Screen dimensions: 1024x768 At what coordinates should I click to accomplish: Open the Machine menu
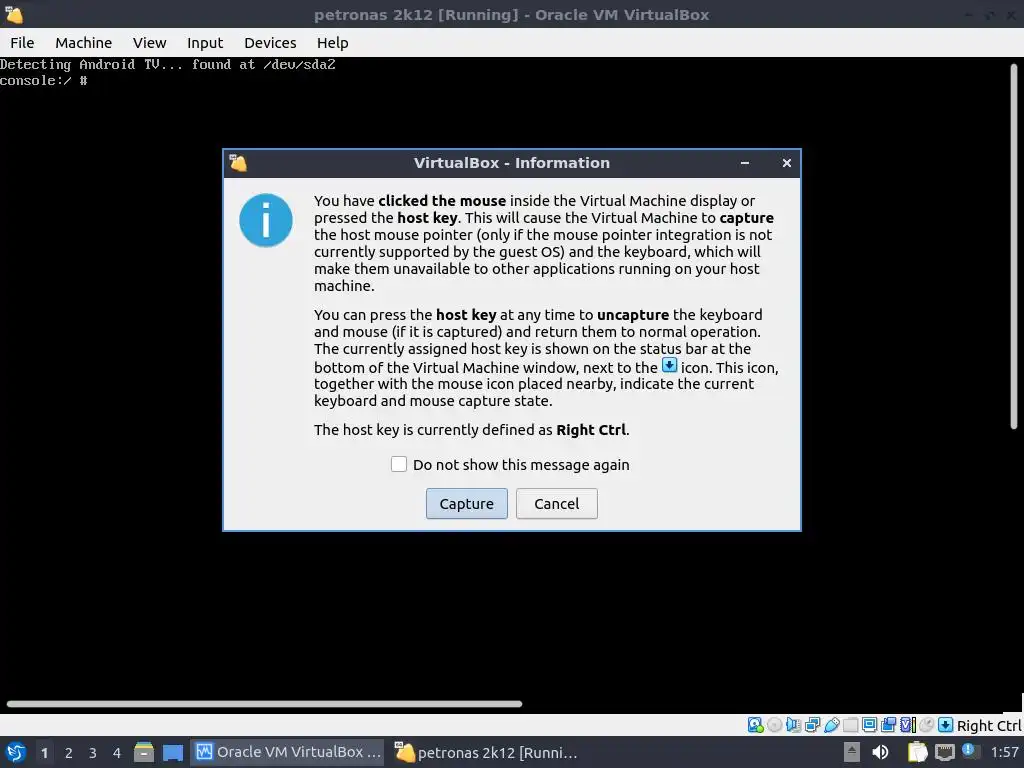pyautogui.click(x=84, y=42)
